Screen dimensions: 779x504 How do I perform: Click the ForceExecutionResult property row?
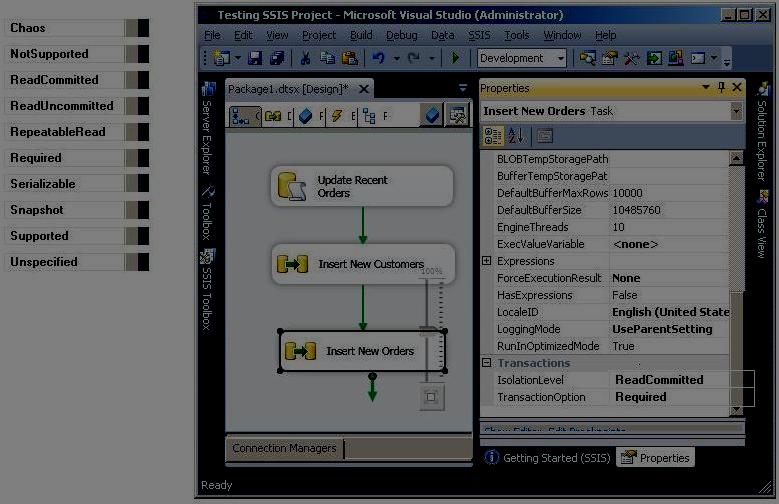[605, 278]
